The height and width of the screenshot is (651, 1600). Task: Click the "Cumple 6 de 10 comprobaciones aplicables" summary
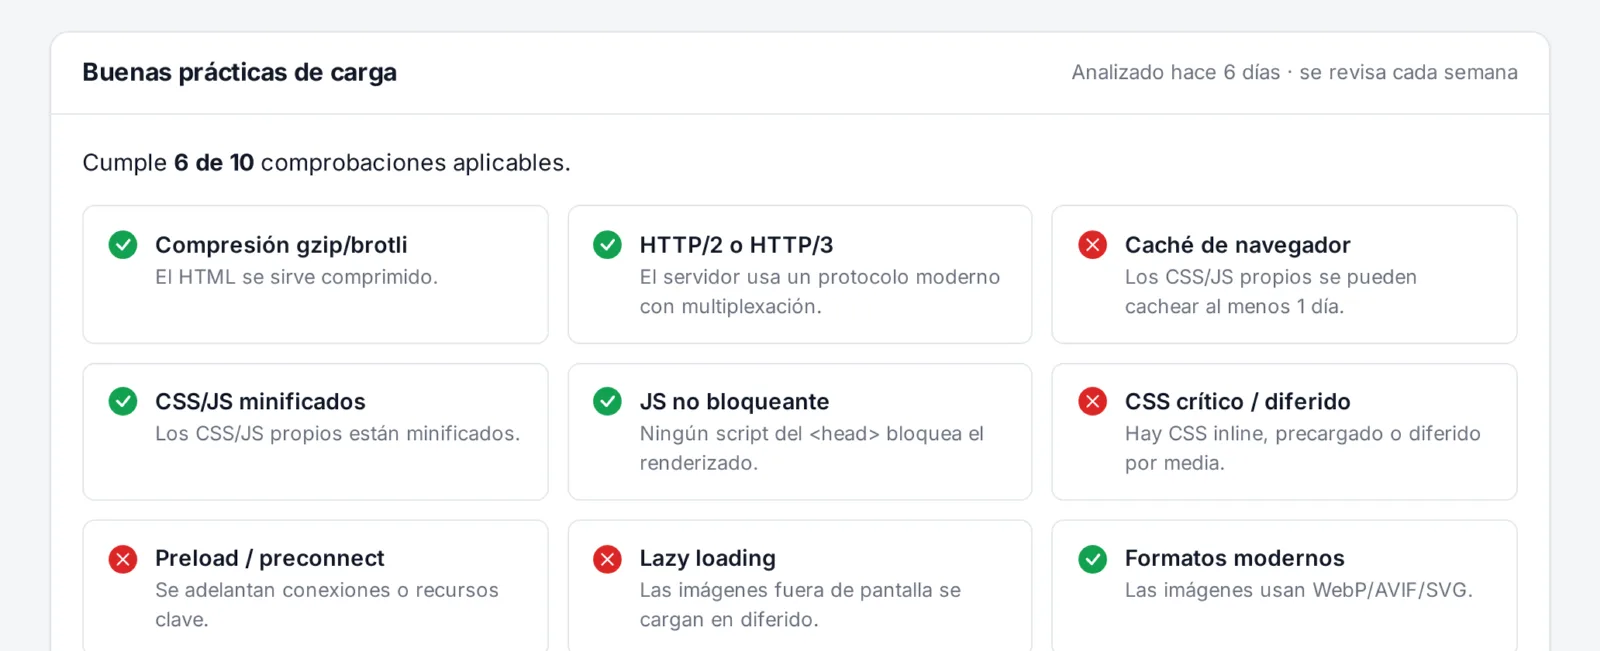tap(326, 162)
